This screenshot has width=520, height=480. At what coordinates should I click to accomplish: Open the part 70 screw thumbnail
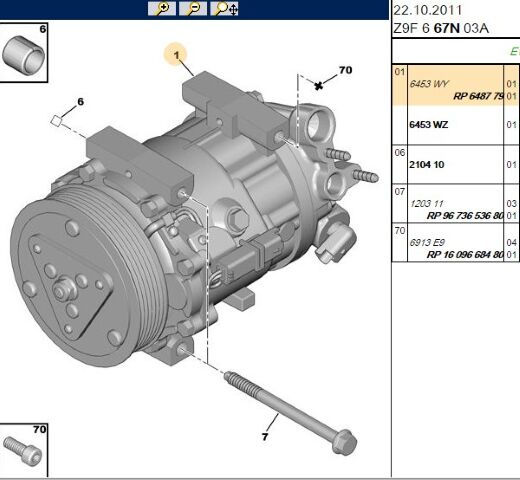(x=24, y=451)
